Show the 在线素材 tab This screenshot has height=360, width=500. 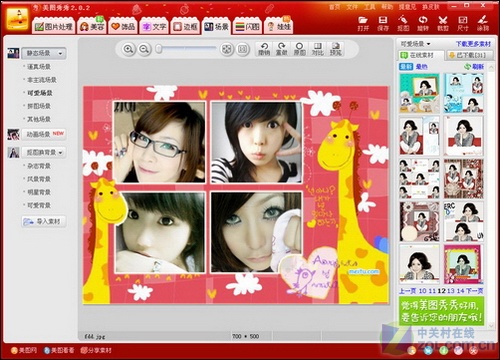[421, 55]
